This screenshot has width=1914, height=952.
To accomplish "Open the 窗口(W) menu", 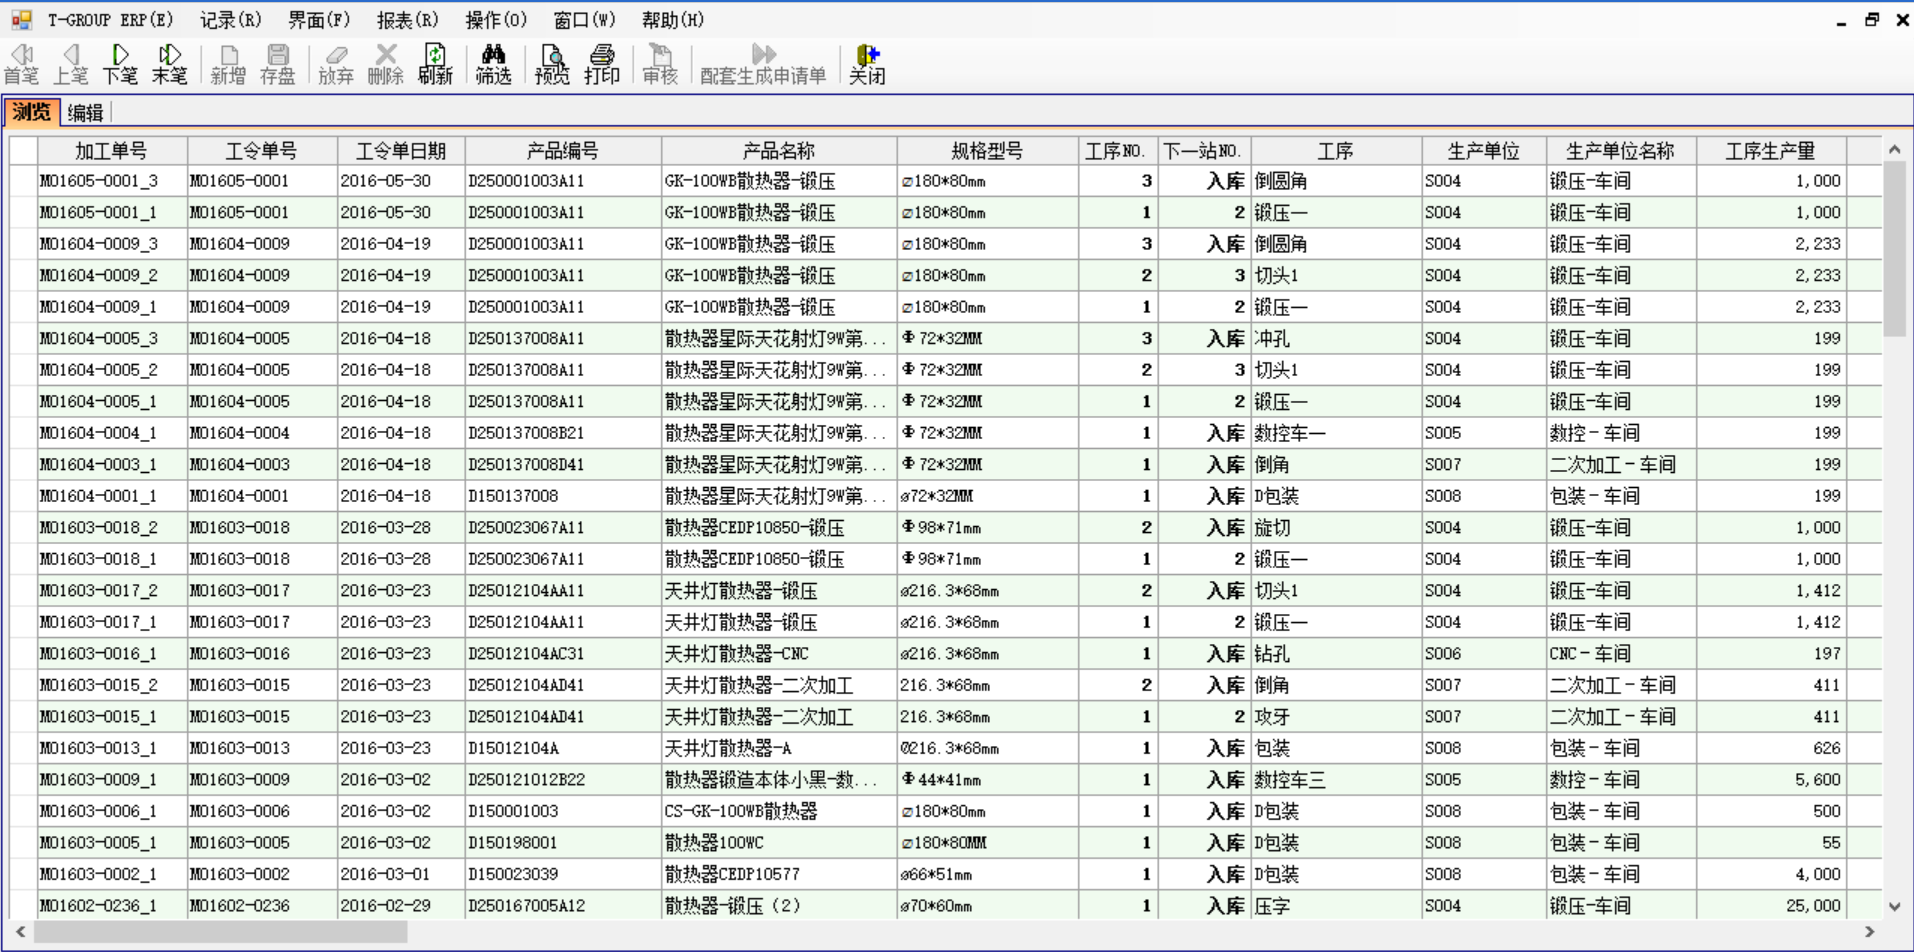I will [x=584, y=20].
